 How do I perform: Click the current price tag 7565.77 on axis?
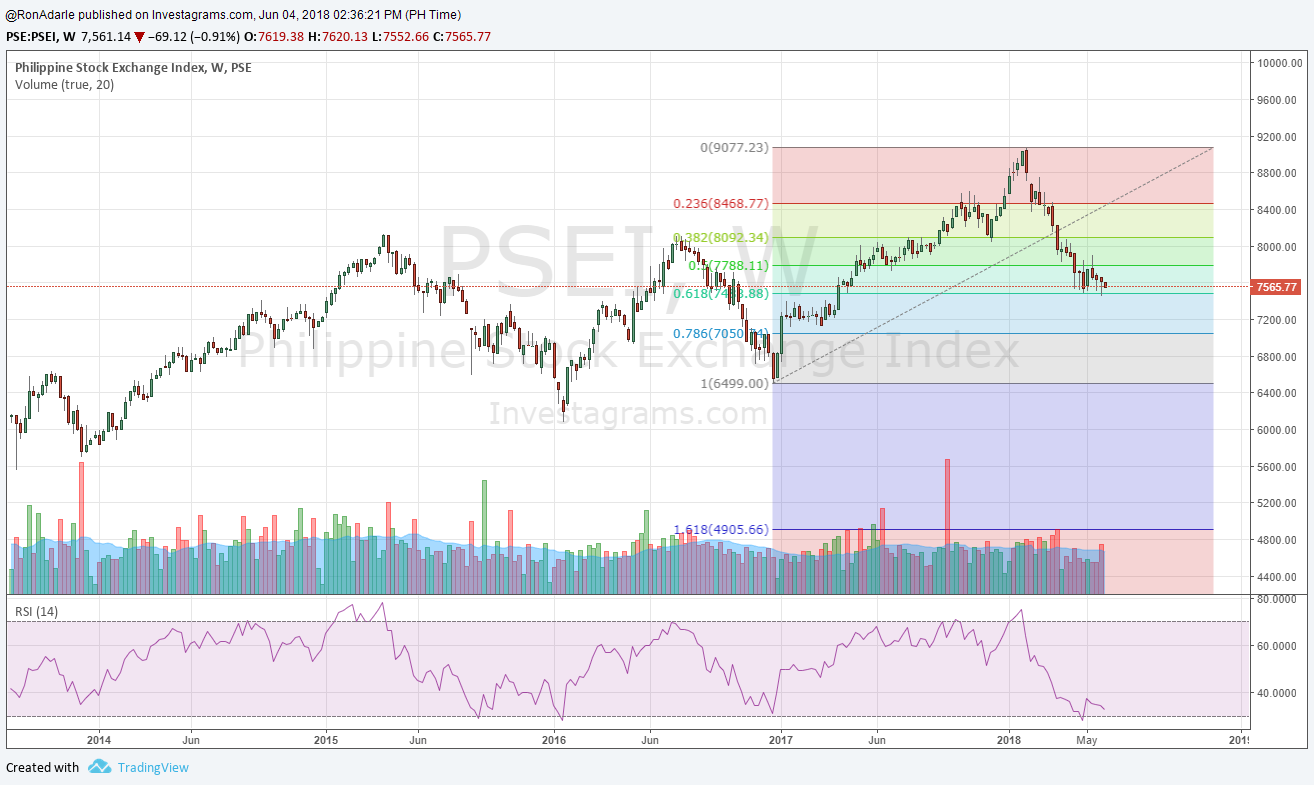point(1276,287)
